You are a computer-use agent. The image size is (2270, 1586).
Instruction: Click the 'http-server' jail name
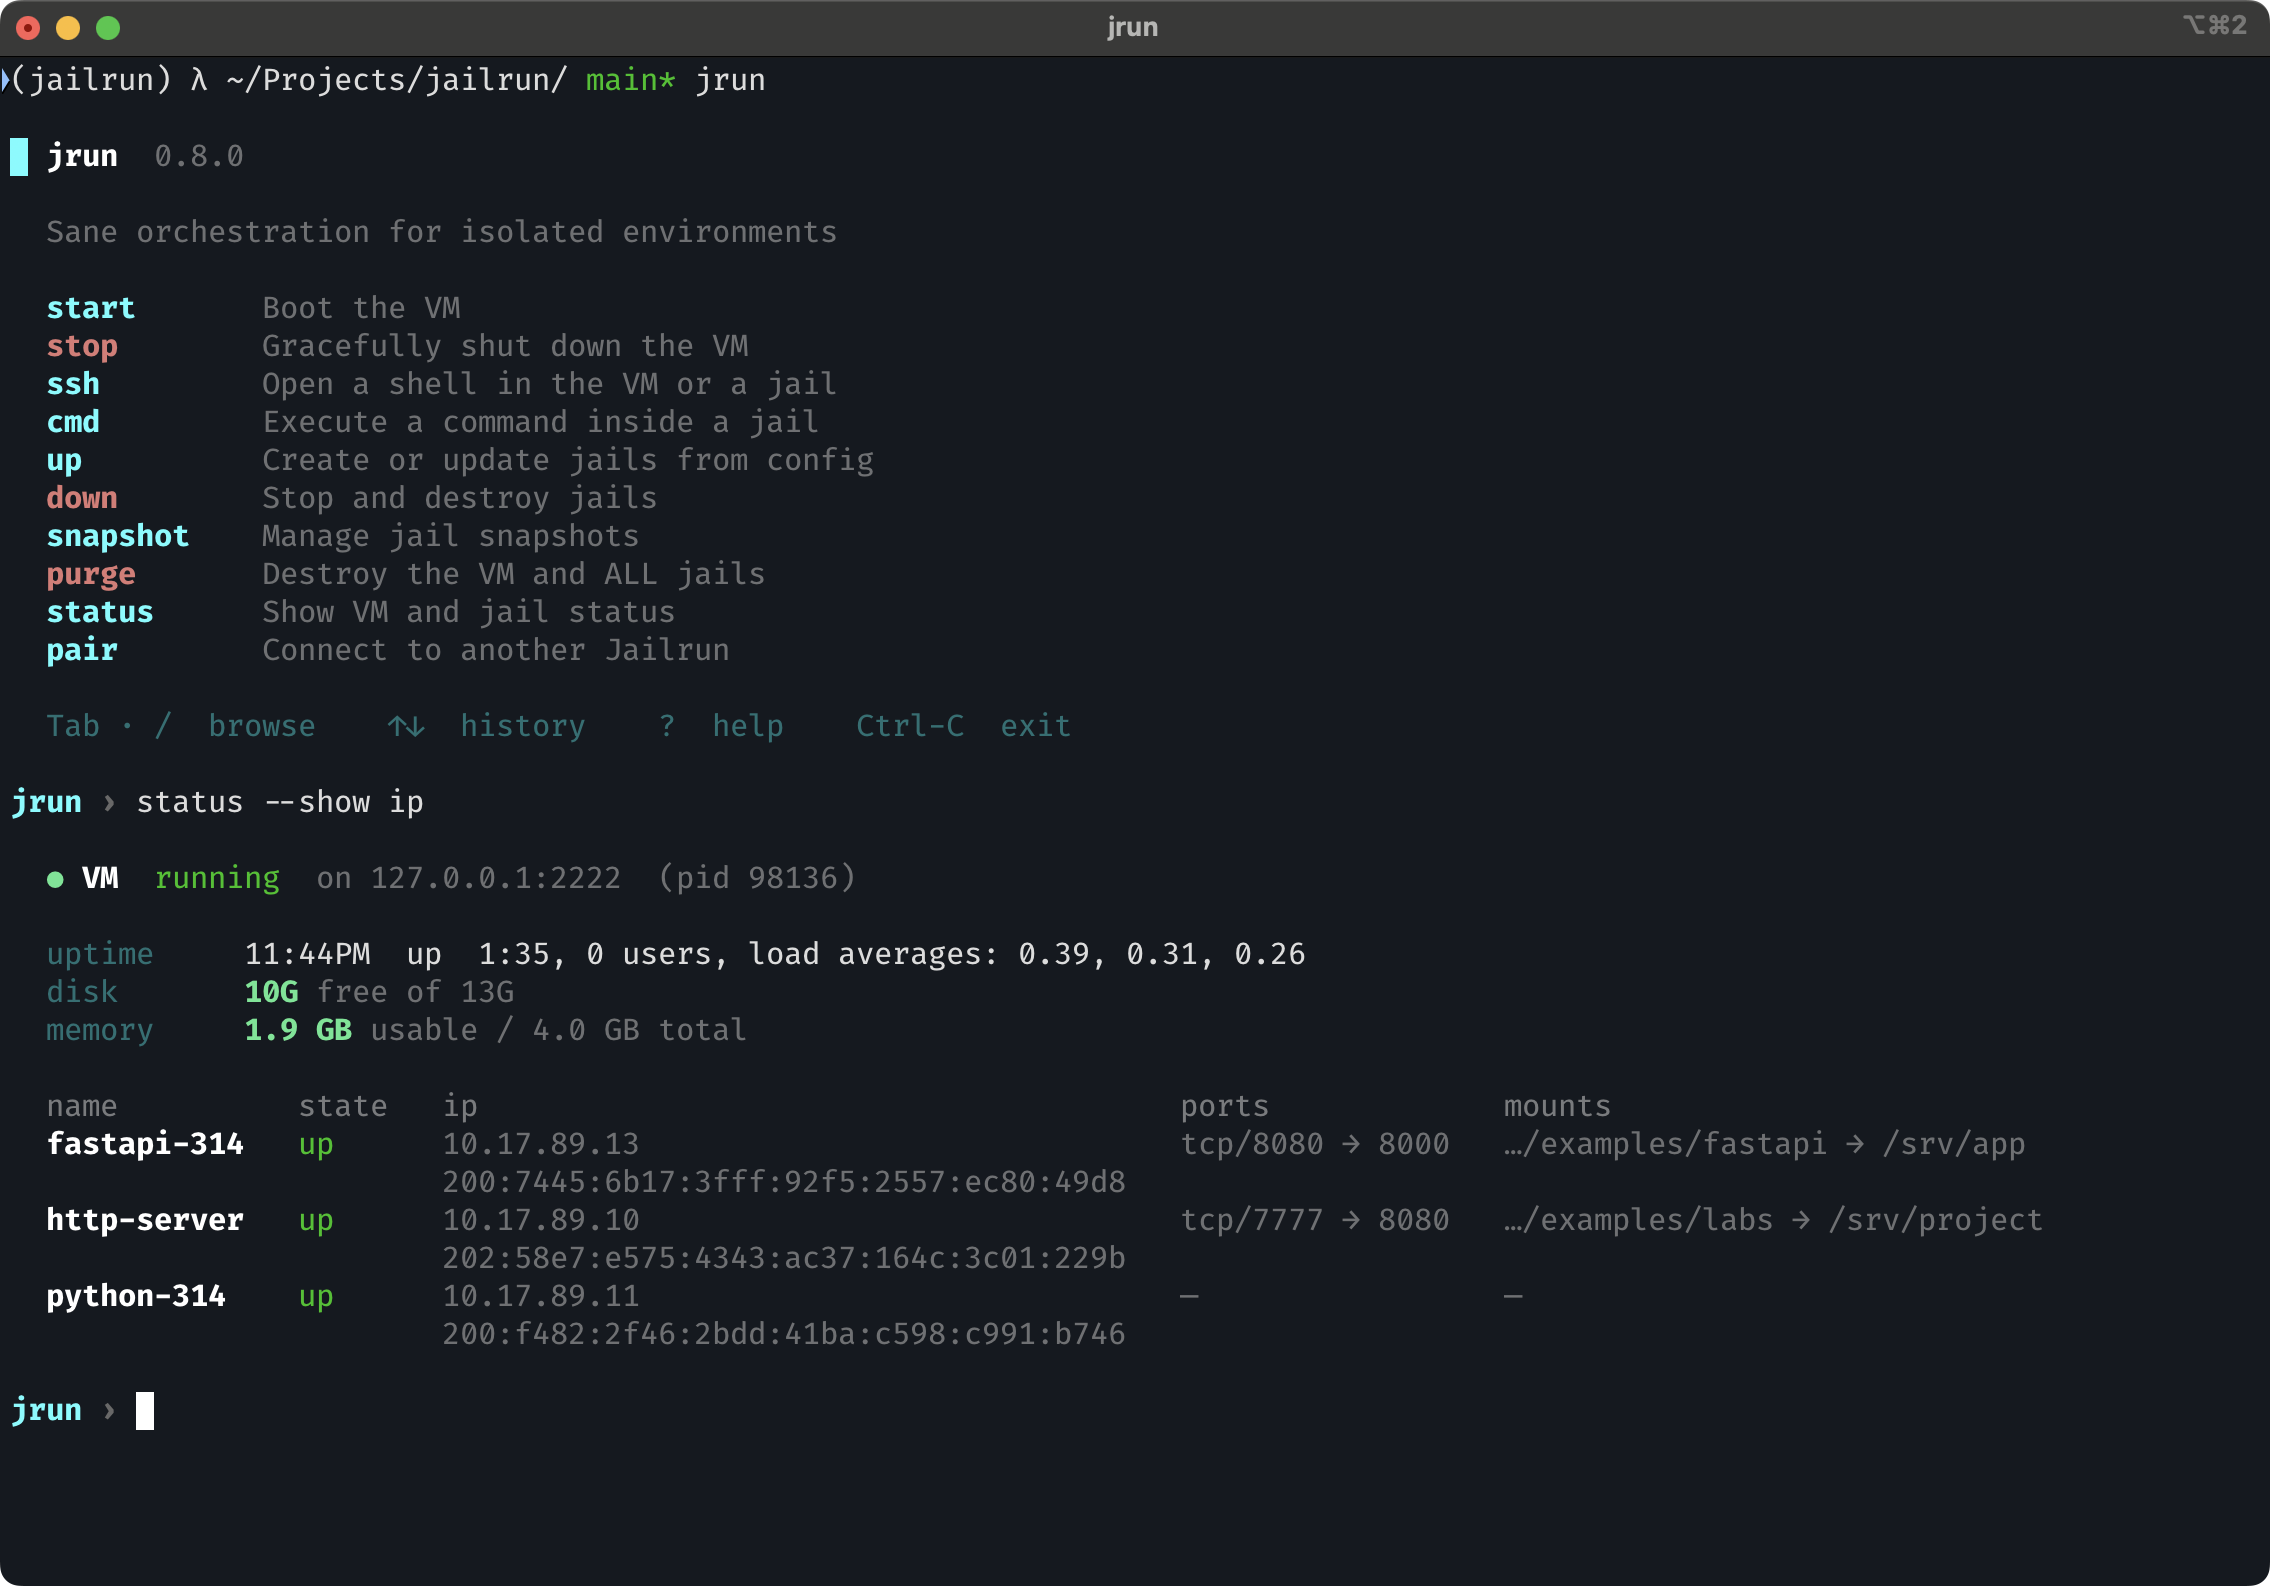point(145,1220)
